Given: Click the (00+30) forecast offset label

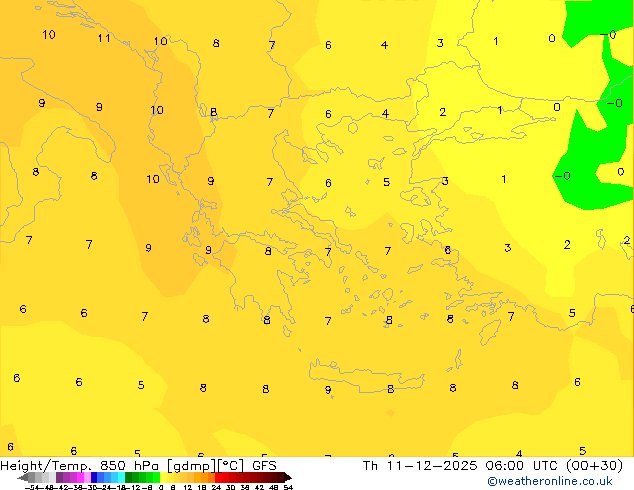Looking at the screenshot, I should pos(594,466).
